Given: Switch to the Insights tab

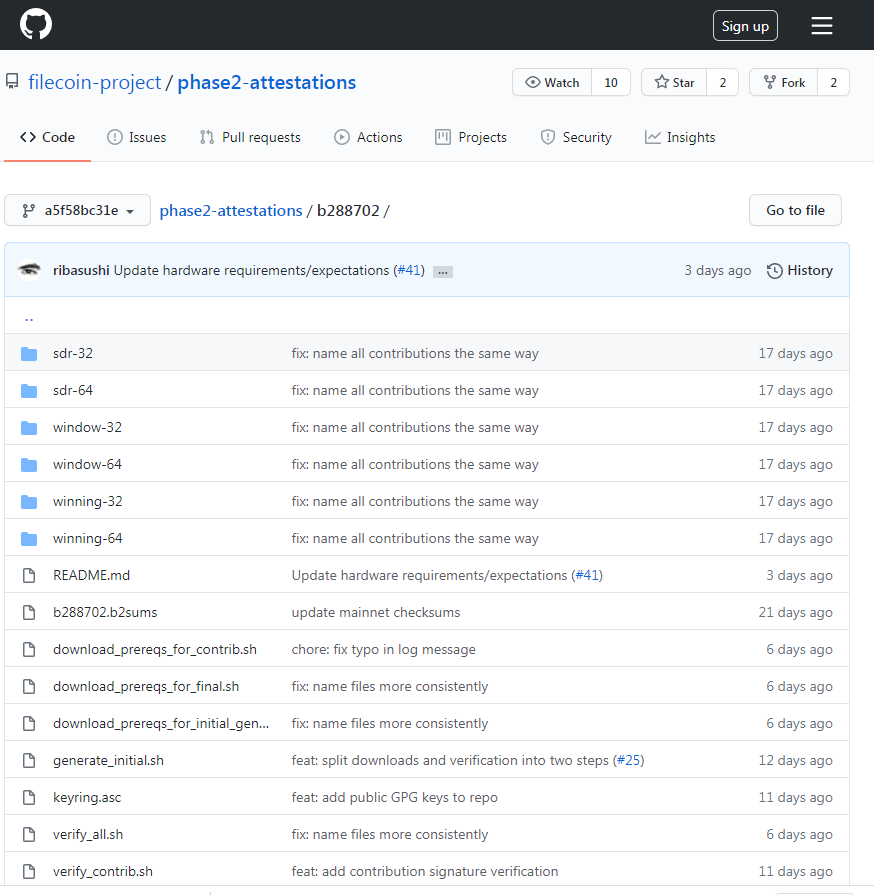Looking at the screenshot, I should 680,138.
